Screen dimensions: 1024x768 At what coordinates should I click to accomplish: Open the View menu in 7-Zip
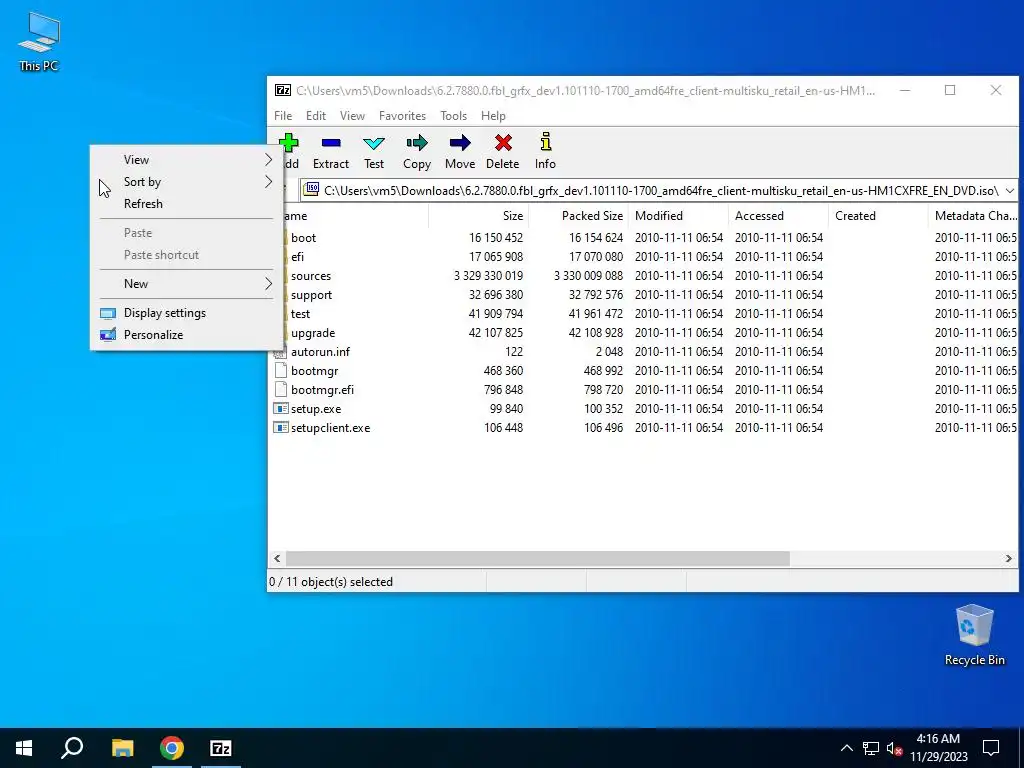pos(352,116)
